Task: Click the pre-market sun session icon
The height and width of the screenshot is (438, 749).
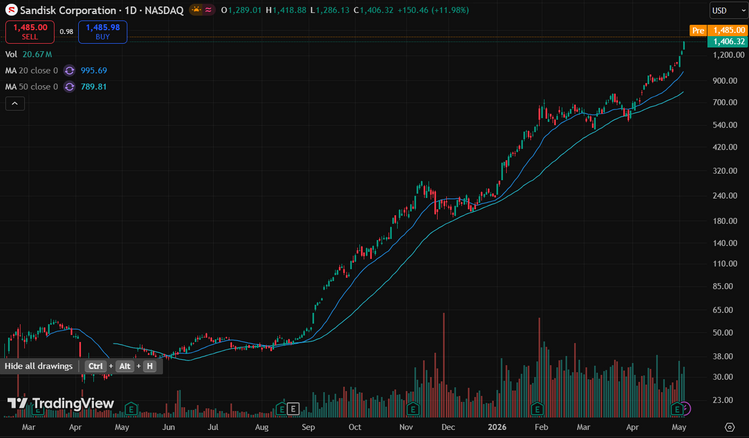Action: coord(196,10)
